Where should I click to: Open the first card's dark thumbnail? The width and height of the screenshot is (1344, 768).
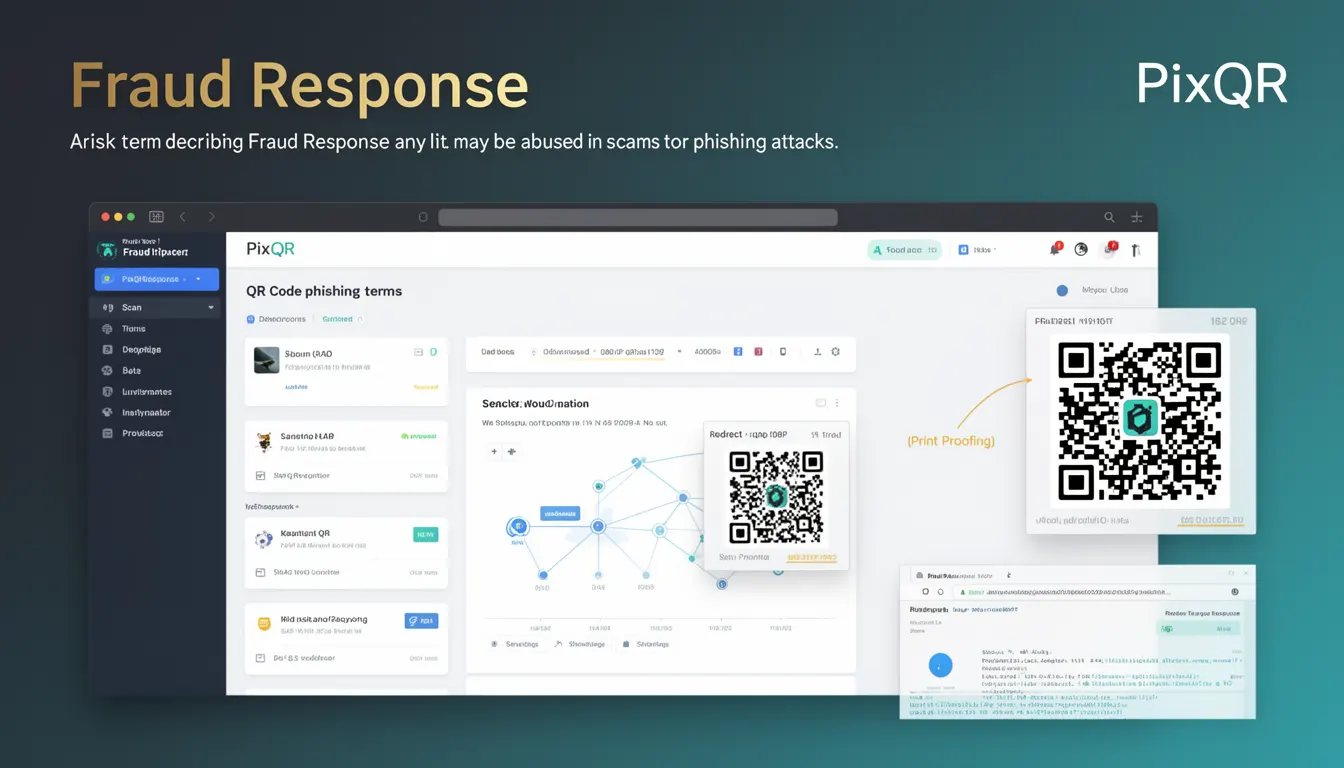click(266, 360)
